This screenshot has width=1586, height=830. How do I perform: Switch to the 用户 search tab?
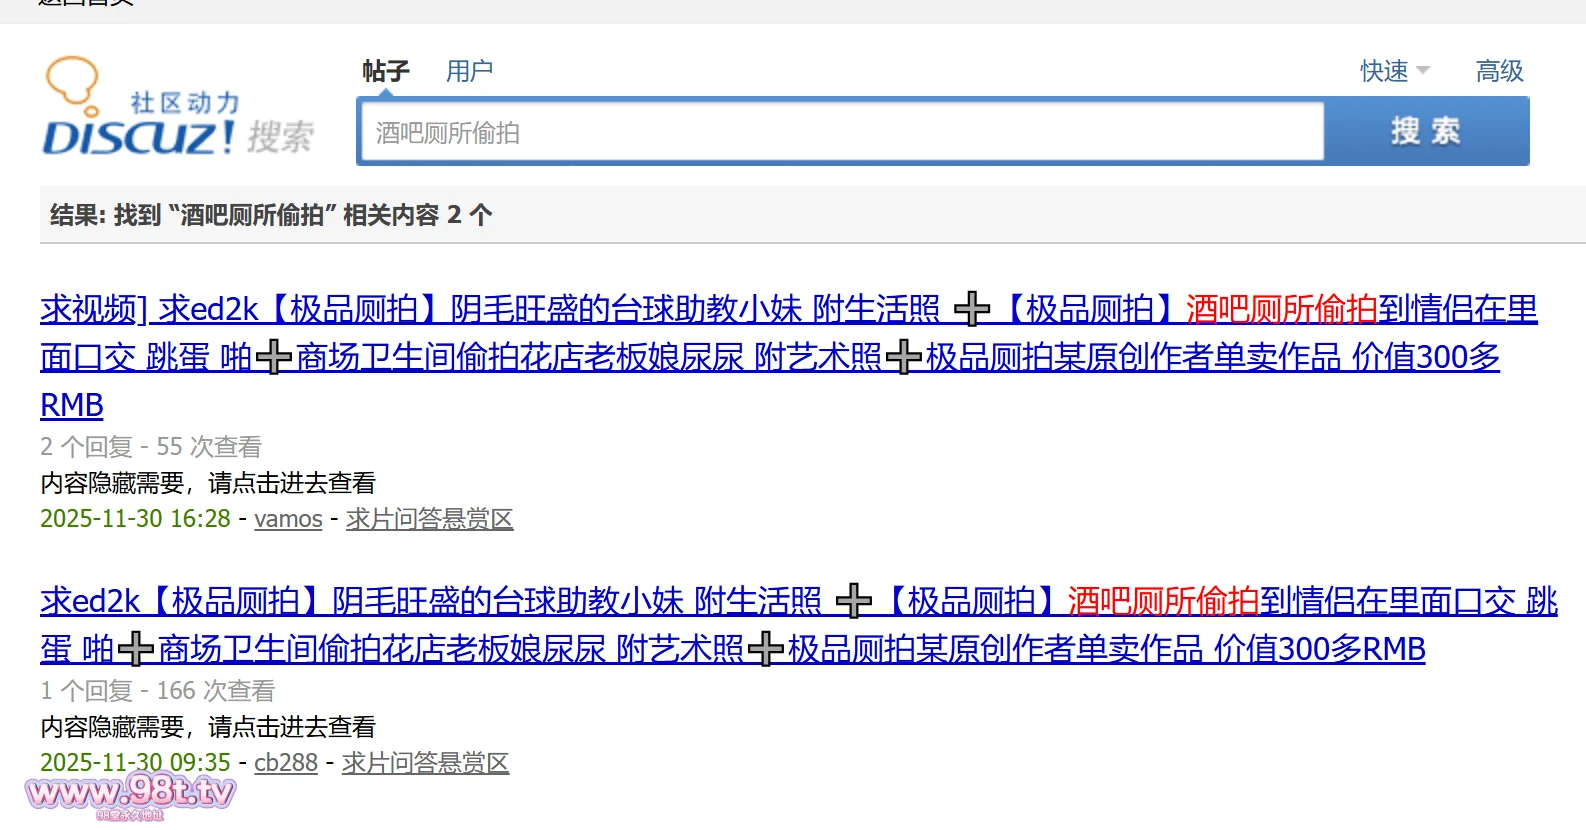tap(469, 71)
